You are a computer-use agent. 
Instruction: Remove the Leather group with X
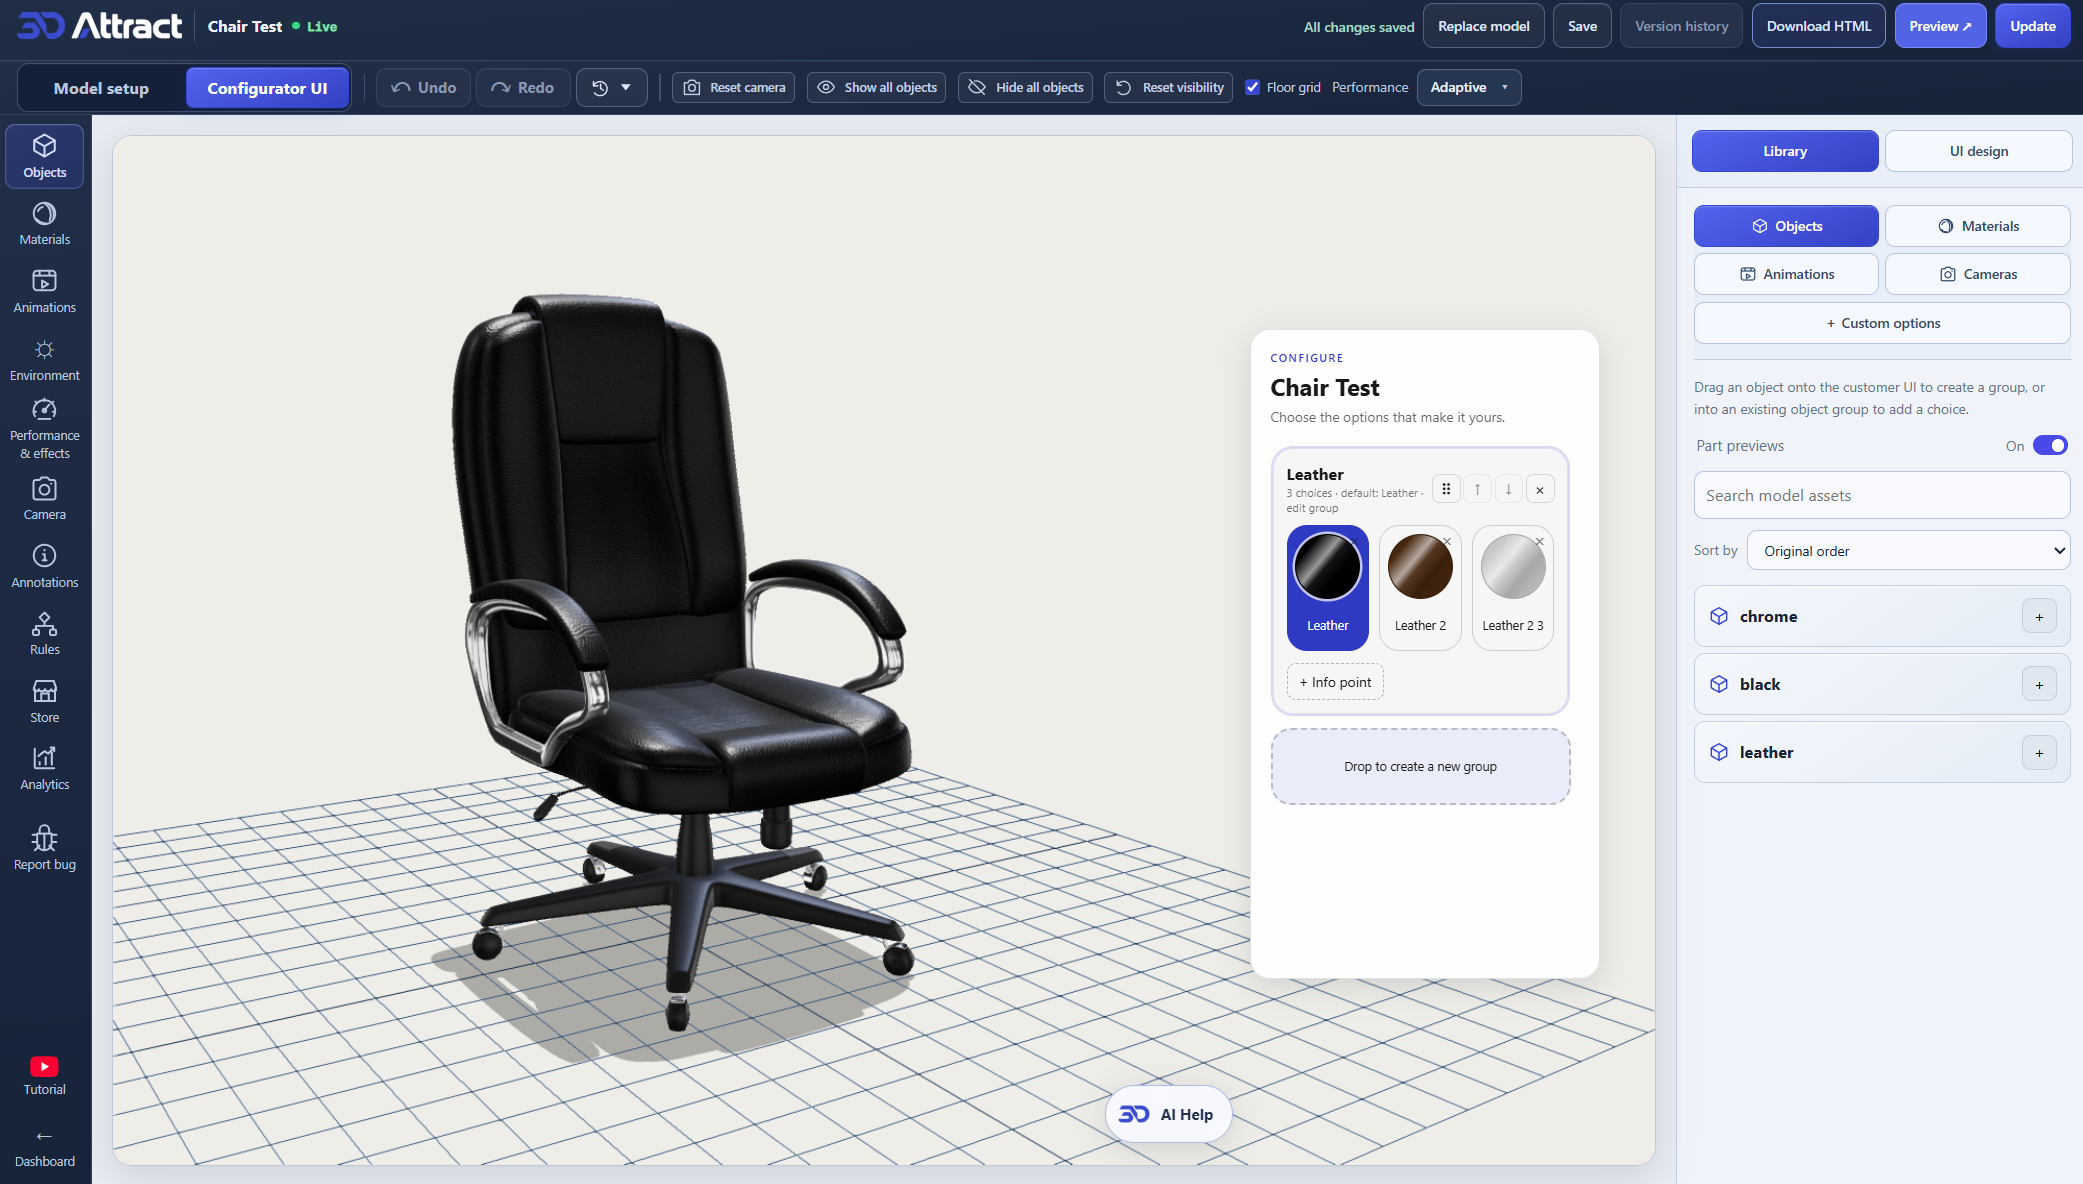coord(1540,490)
